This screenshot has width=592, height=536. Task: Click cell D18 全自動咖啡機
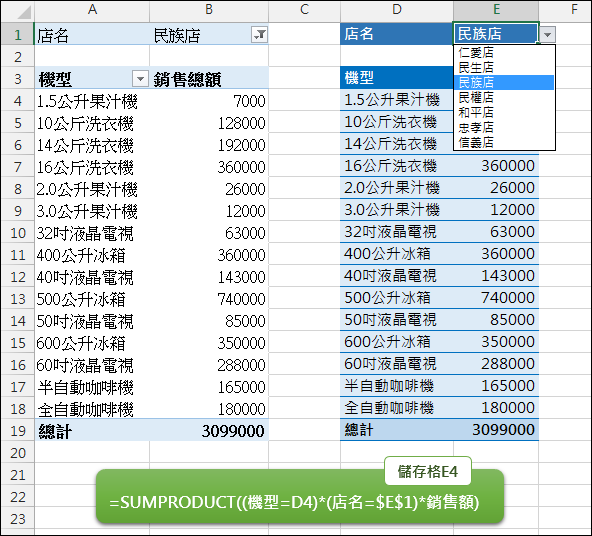pyautogui.click(x=396, y=407)
